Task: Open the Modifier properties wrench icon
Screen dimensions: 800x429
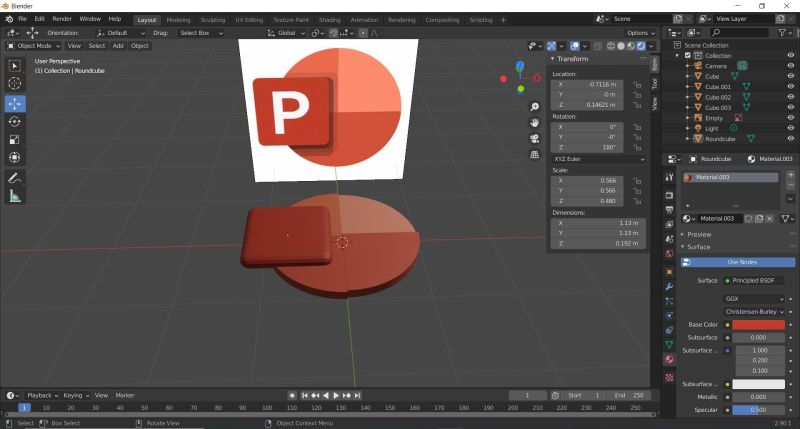Action: click(x=669, y=287)
